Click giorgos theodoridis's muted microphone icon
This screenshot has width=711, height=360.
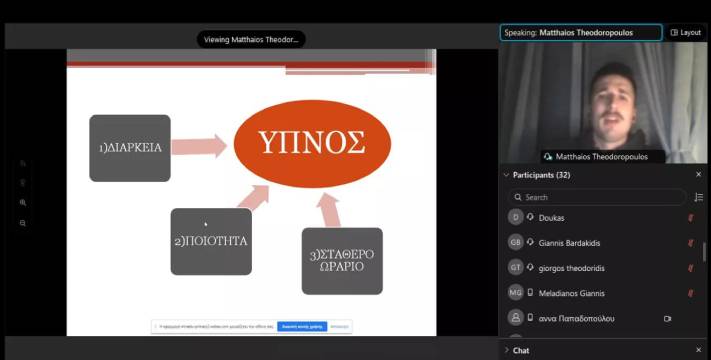click(x=691, y=268)
